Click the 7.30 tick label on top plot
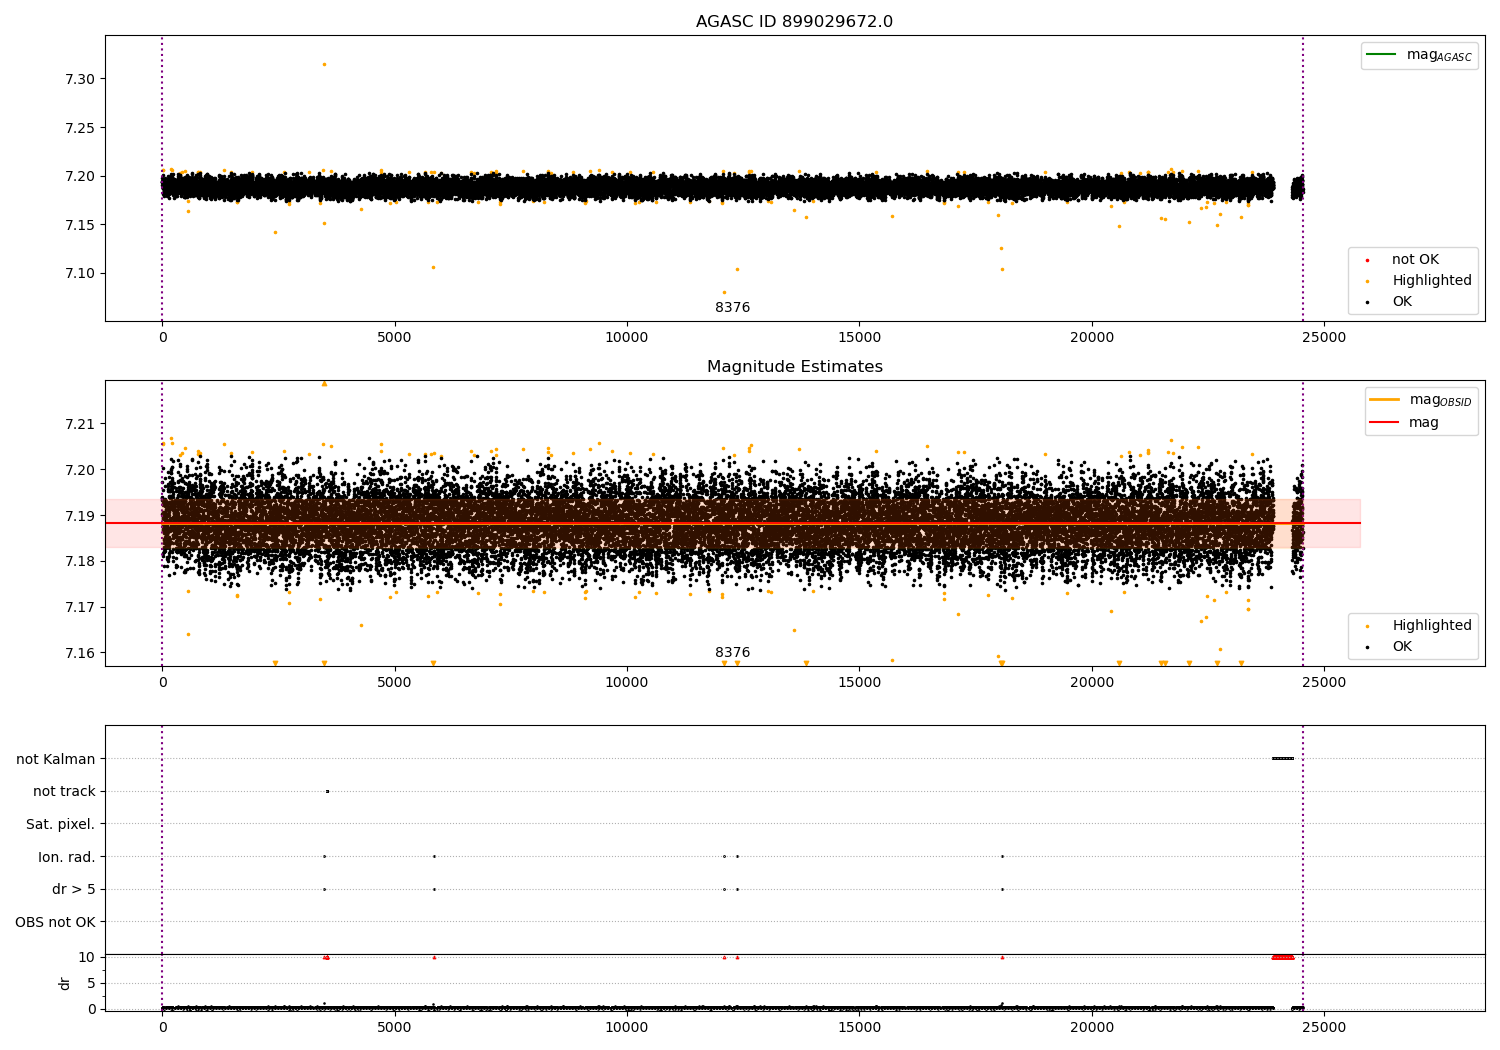Screen dimensions: 1500x1050 (79, 79)
